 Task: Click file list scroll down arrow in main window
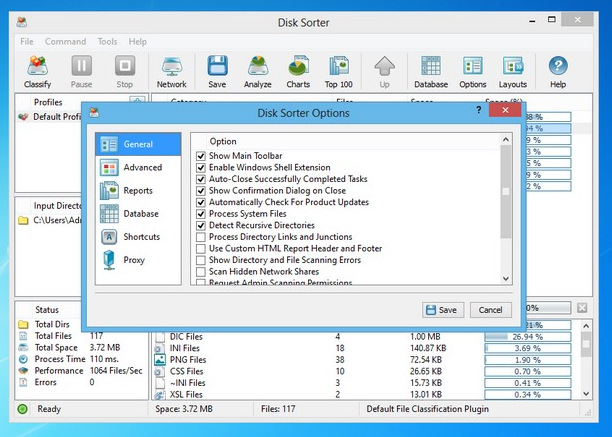click(586, 394)
